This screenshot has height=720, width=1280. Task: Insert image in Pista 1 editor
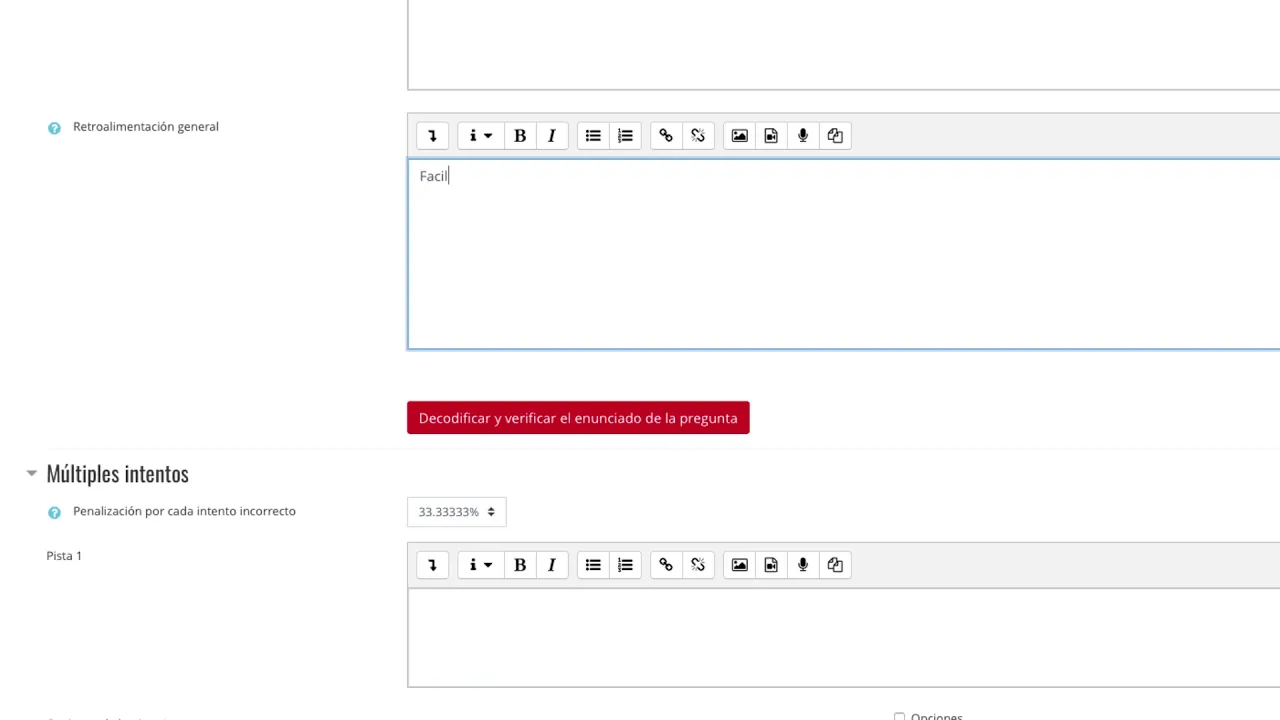point(739,565)
